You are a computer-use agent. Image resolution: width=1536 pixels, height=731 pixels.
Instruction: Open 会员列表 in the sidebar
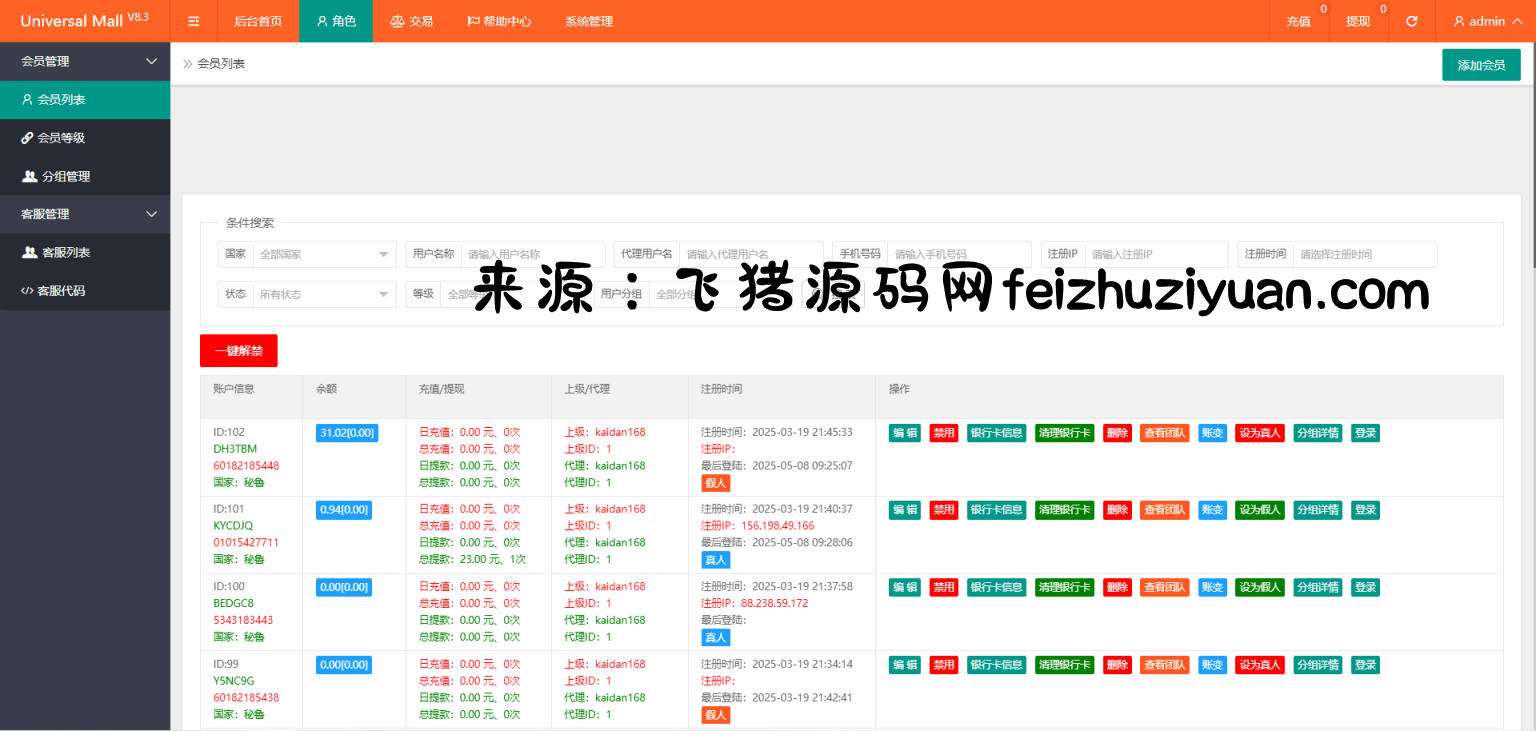point(61,100)
